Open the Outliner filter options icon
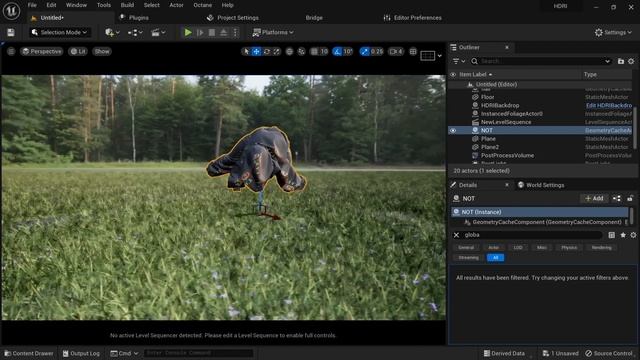This screenshot has height=360, width=640. tap(459, 61)
